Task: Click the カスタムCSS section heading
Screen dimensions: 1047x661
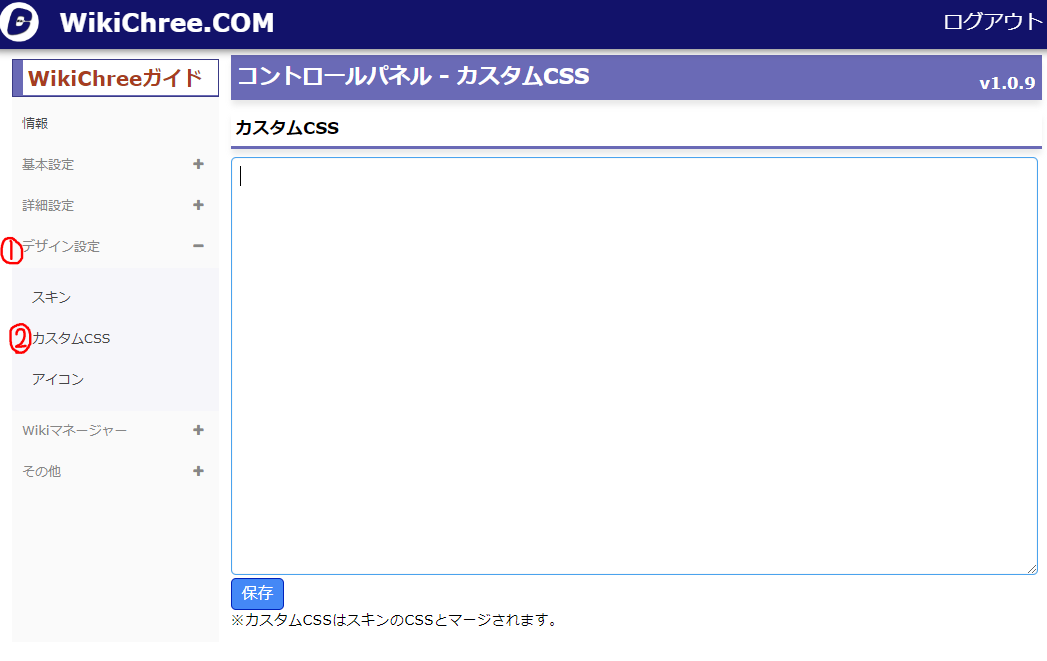Action: click(x=287, y=128)
